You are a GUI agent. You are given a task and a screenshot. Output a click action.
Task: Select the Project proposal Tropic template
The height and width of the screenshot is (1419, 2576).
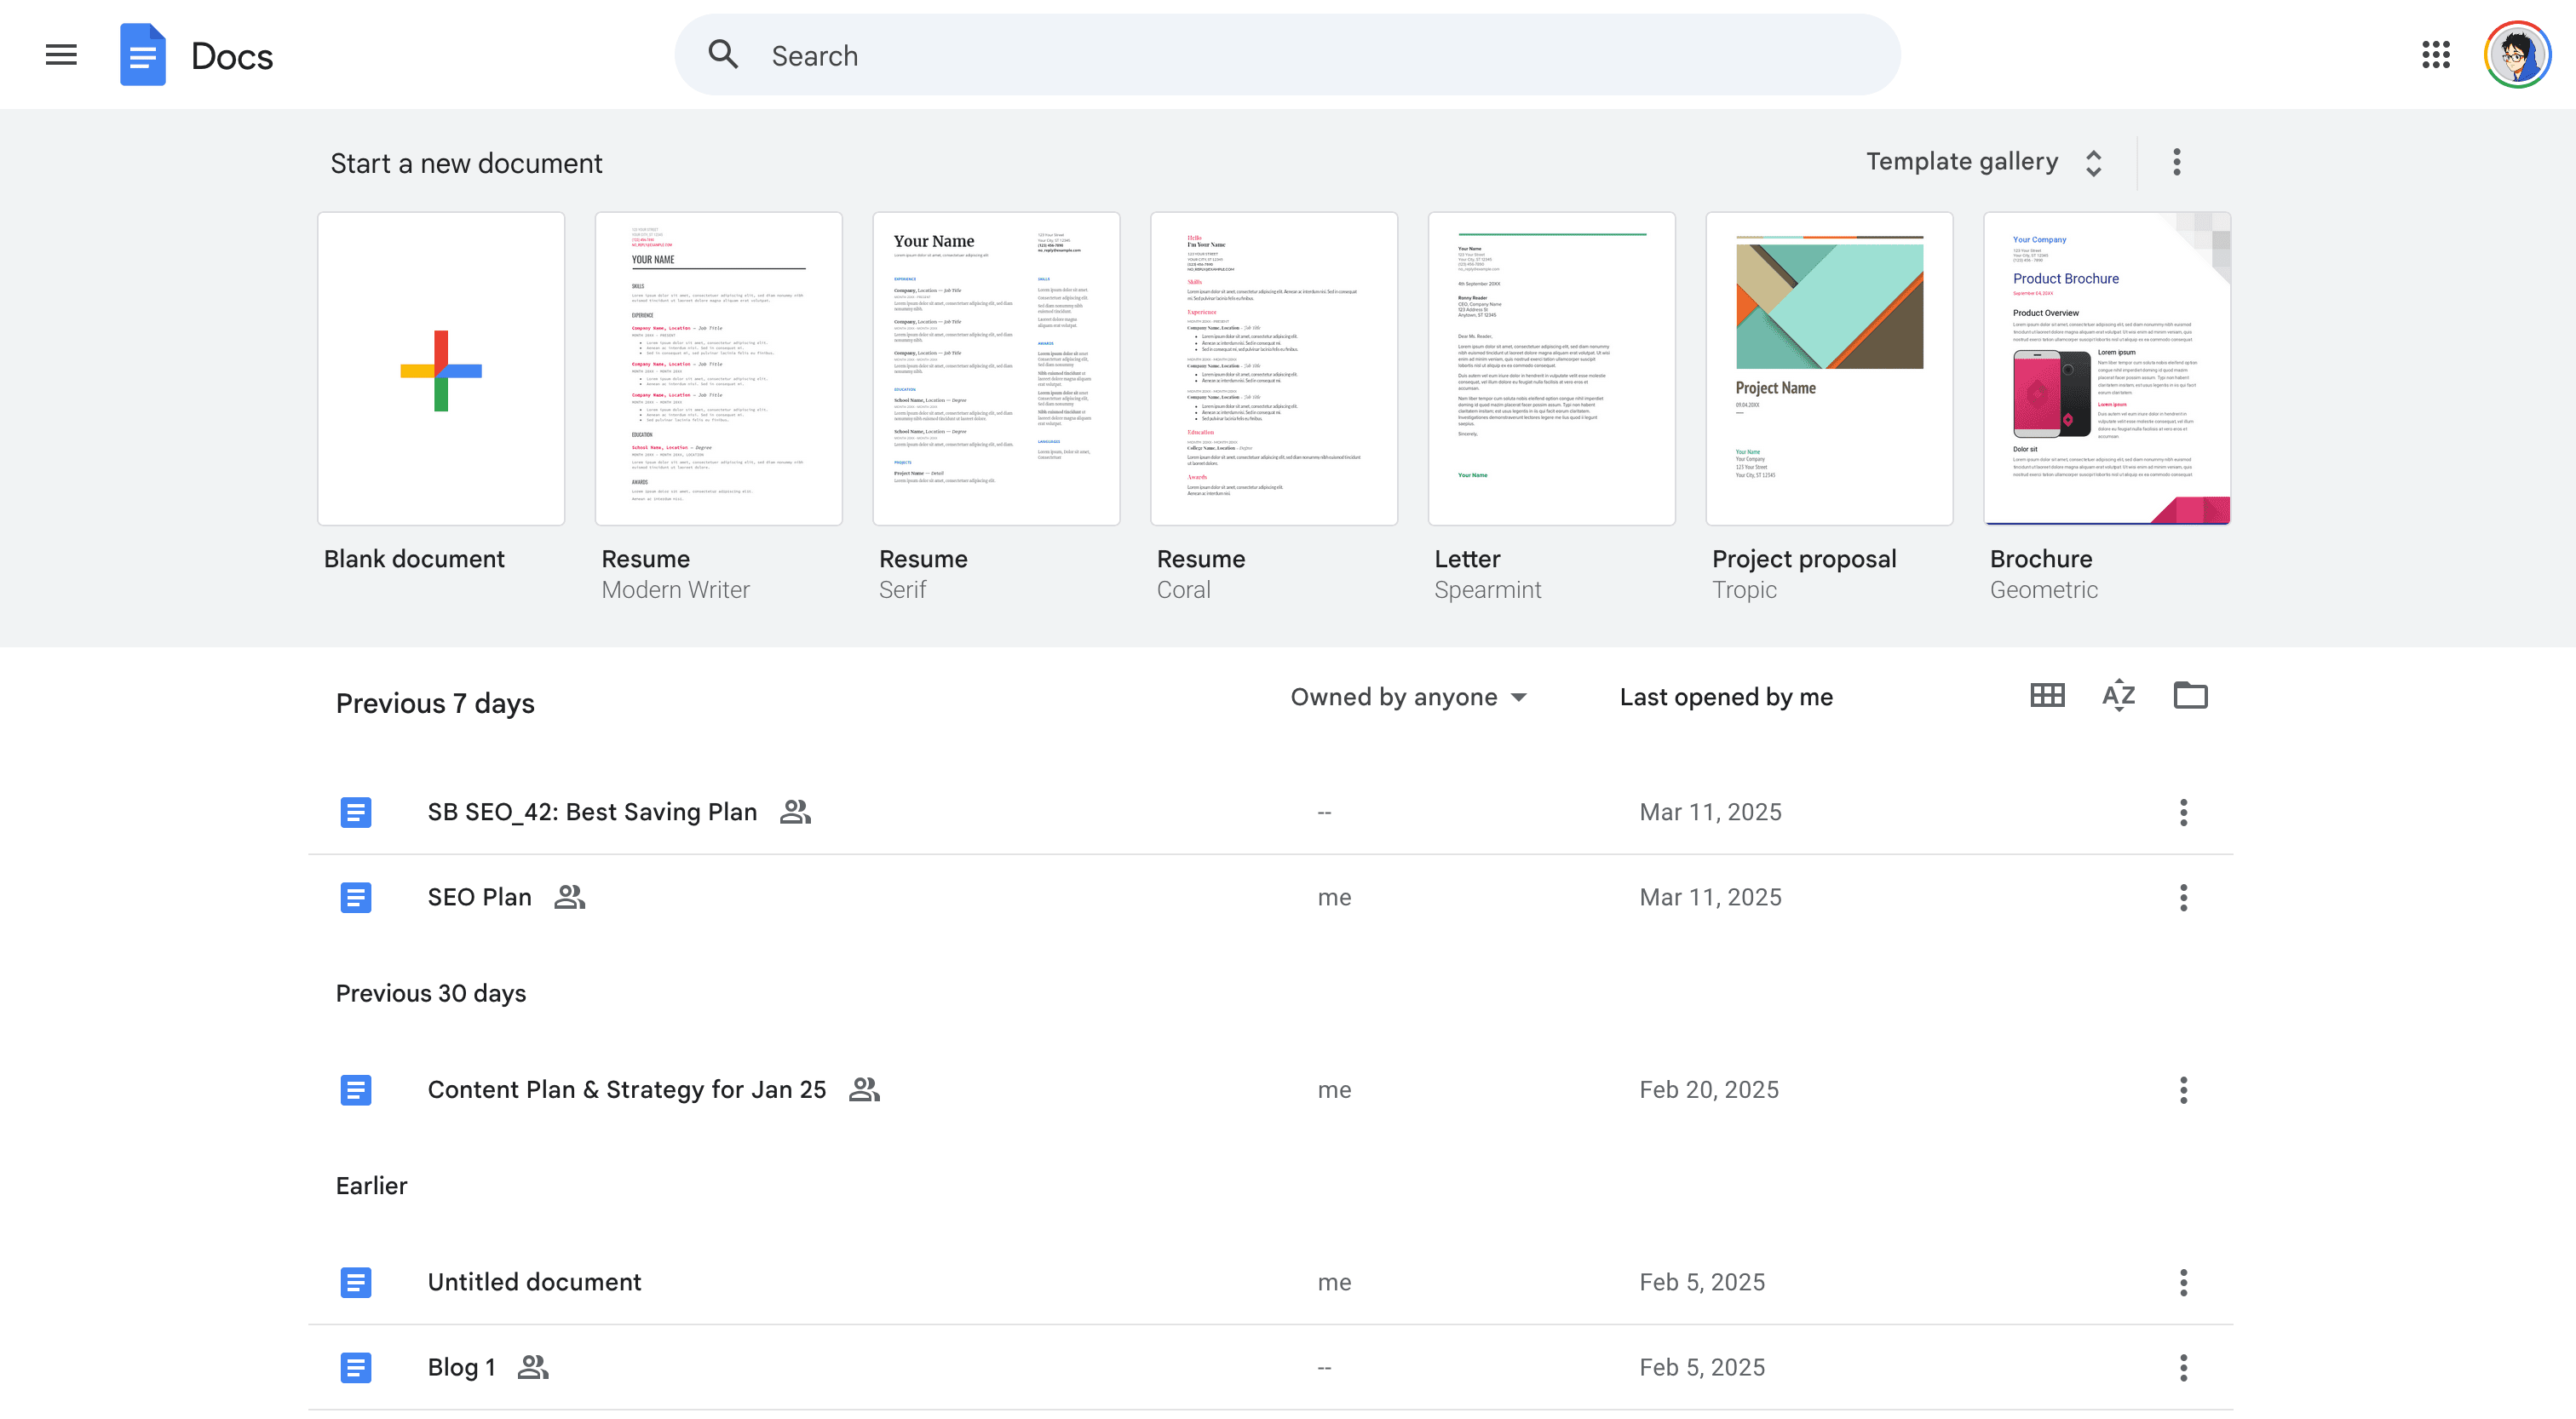pyautogui.click(x=1829, y=369)
